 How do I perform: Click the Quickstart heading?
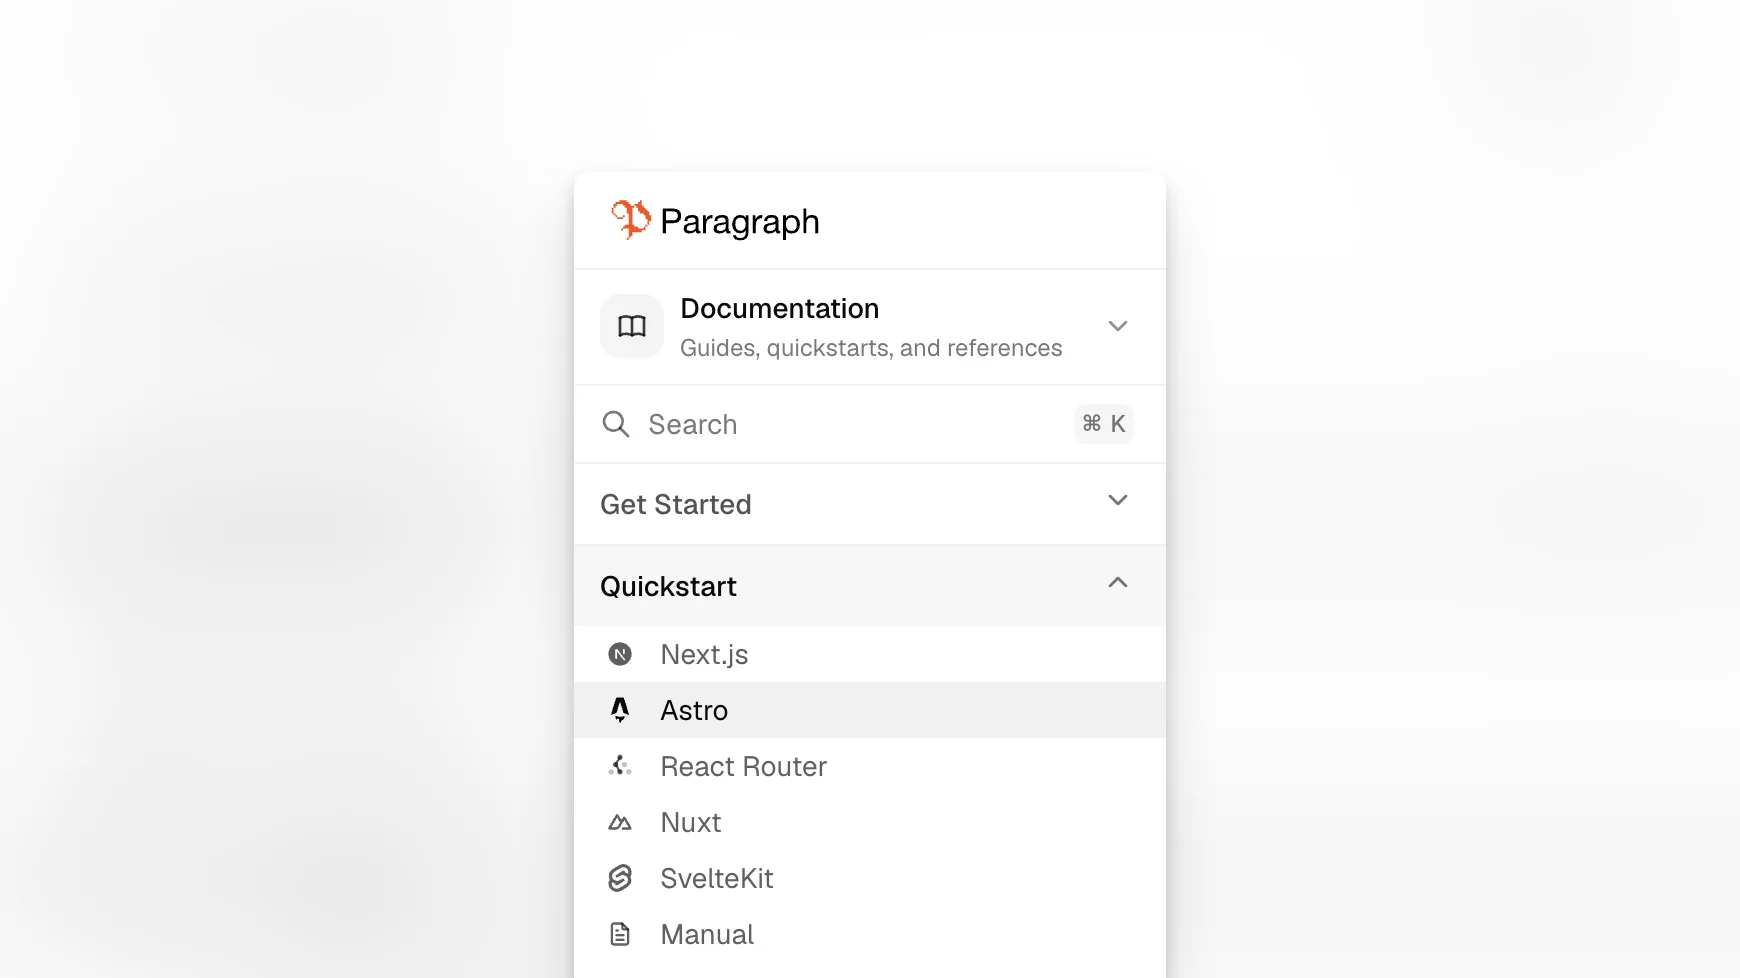668,586
